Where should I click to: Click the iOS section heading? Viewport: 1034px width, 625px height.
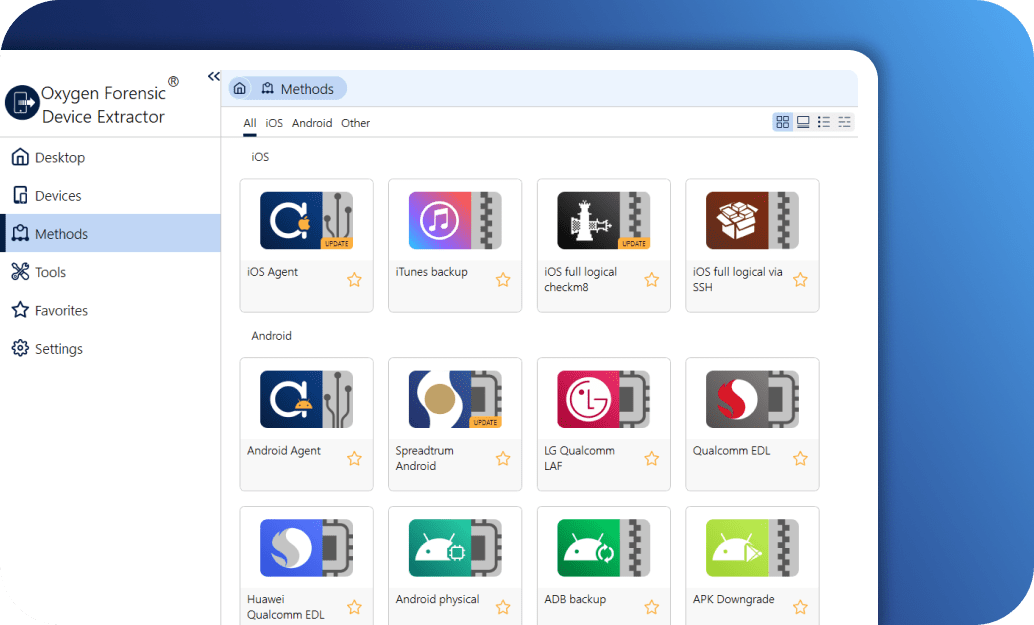tap(260, 157)
